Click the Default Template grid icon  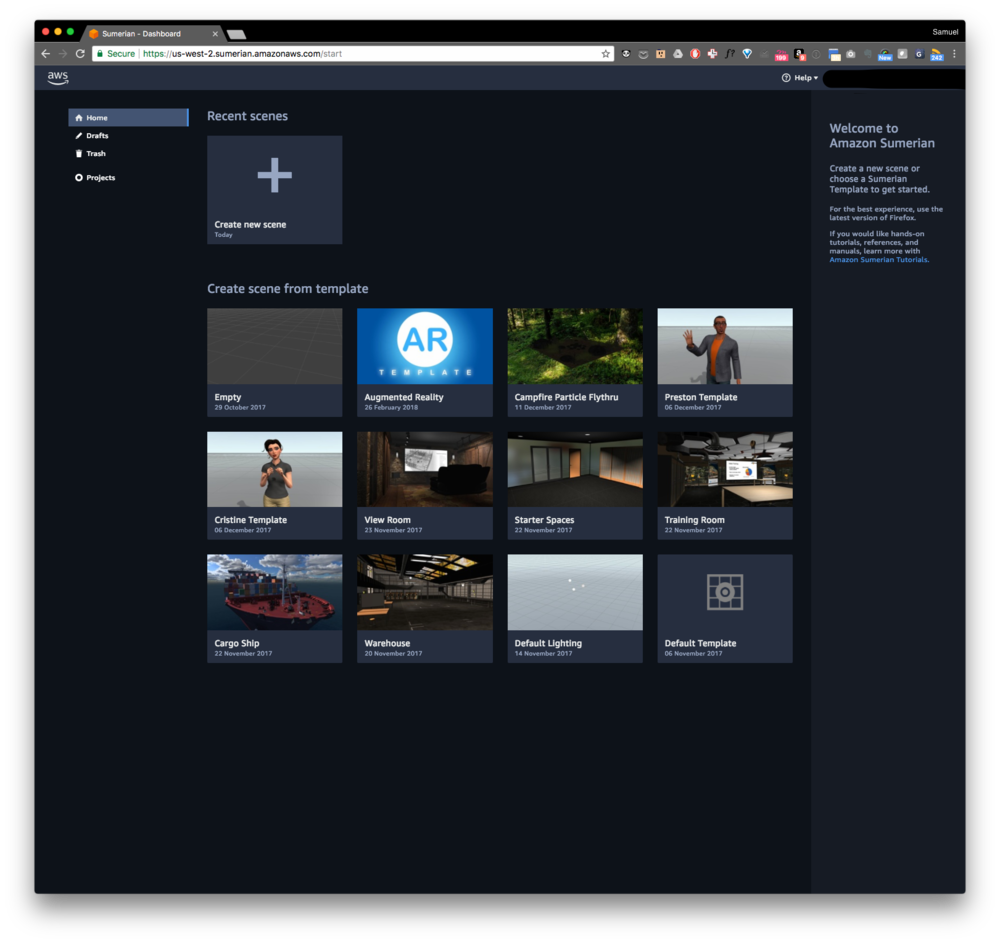pyautogui.click(x=724, y=593)
